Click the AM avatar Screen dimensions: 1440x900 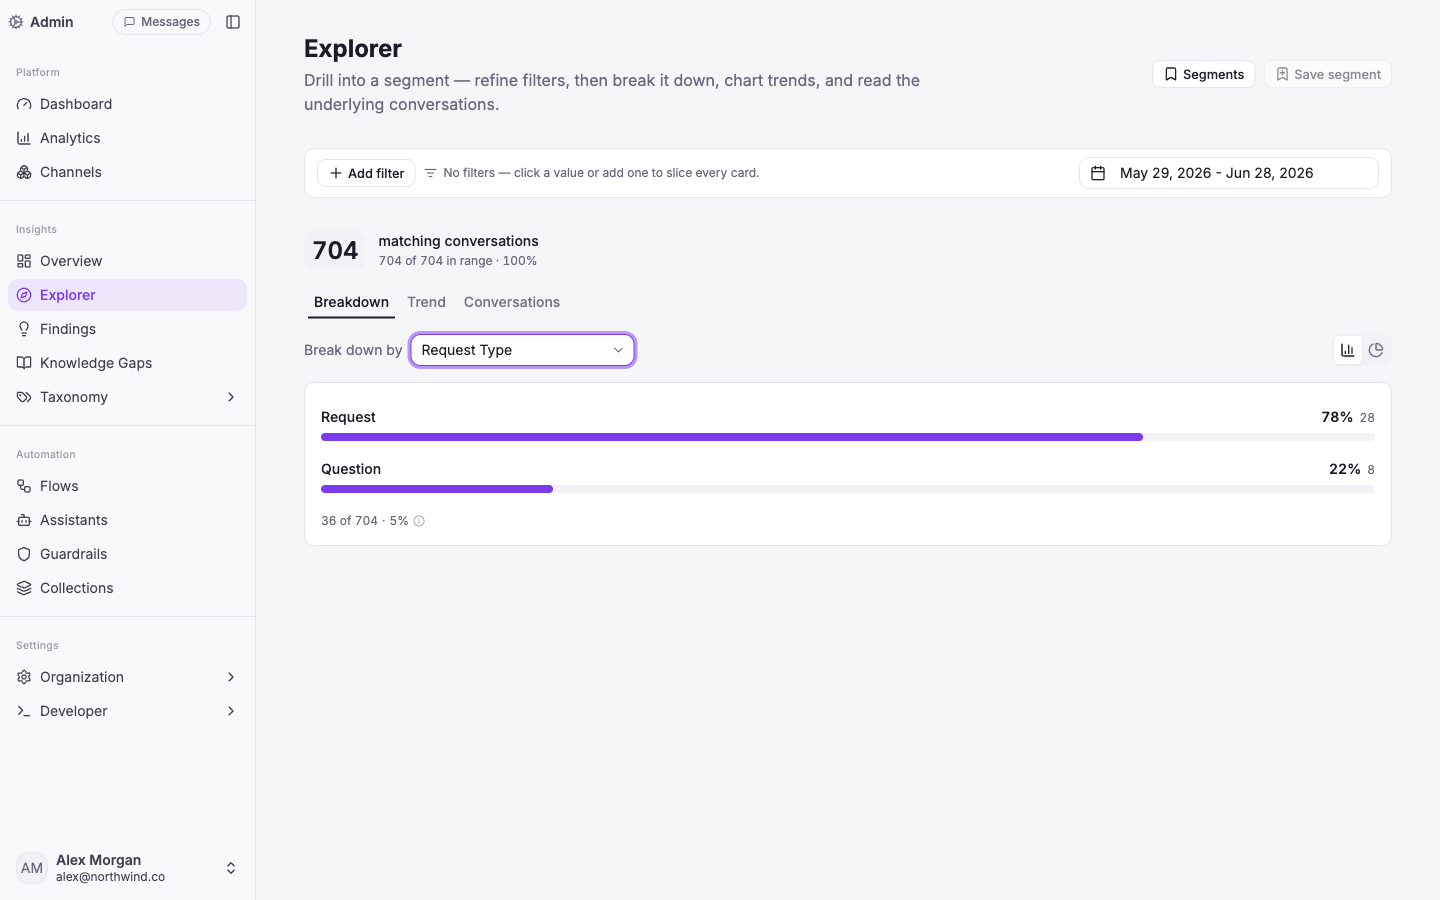click(x=32, y=868)
